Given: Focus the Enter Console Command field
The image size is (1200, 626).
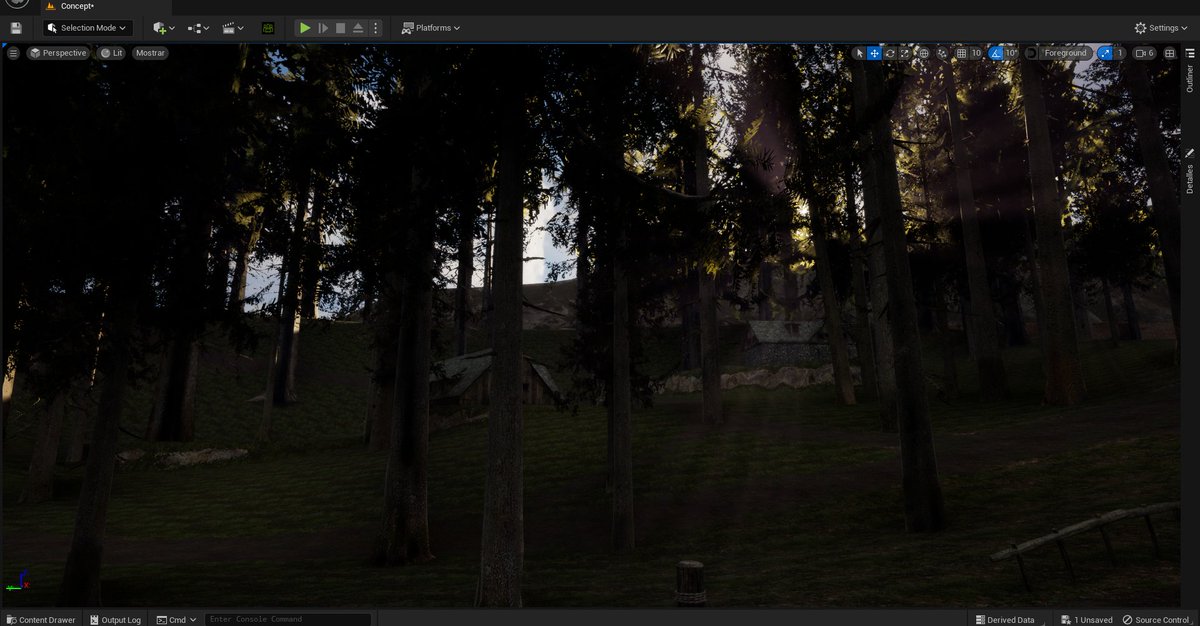Looking at the screenshot, I should (x=288, y=620).
